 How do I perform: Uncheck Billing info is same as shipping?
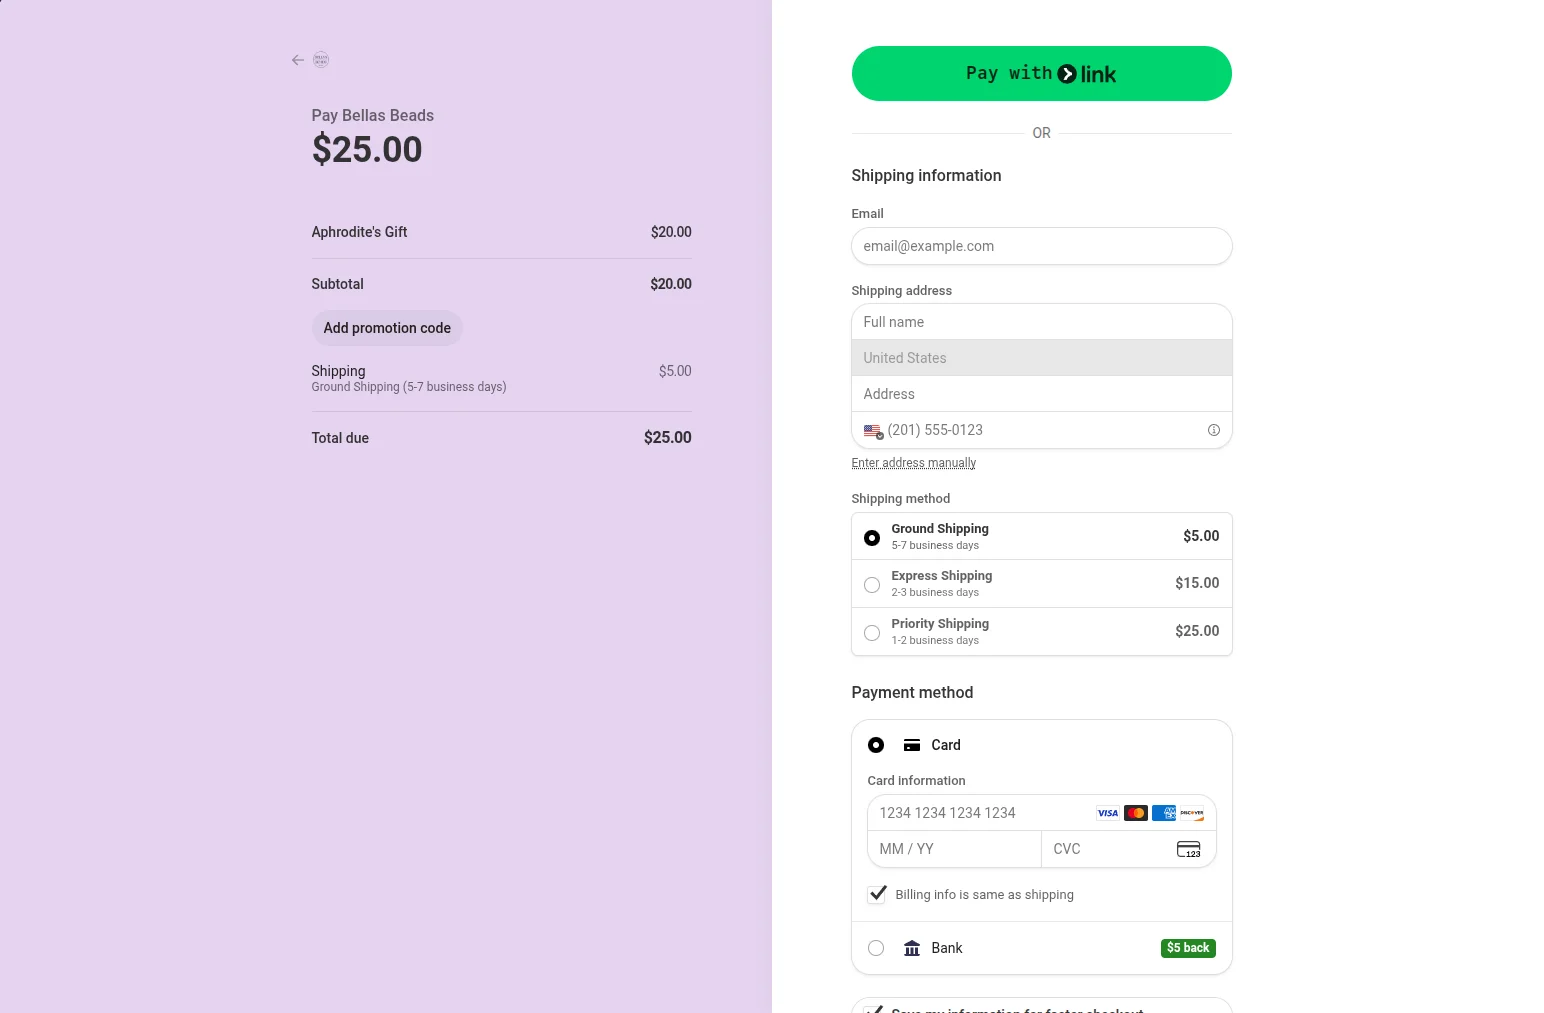877,894
